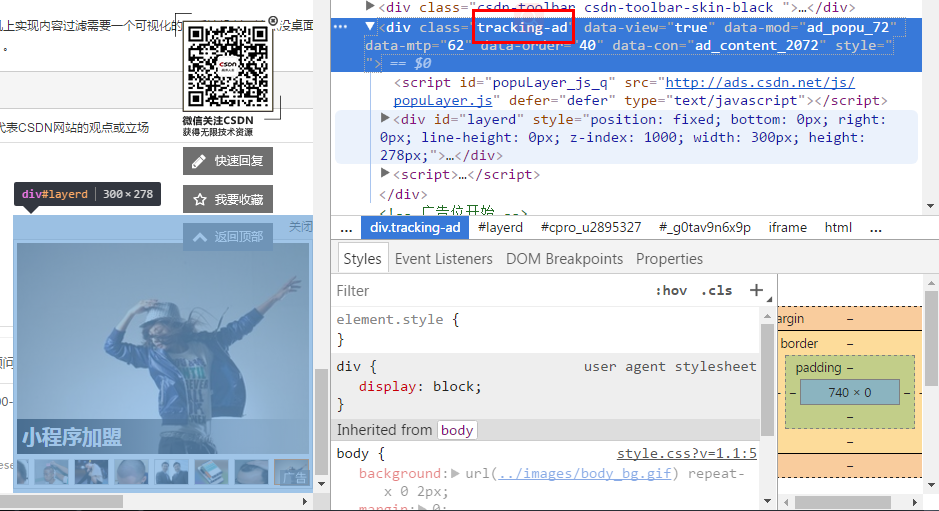The height and width of the screenshot is (511, 939).
Task: Click left breadcrumb overflow ellipsis
Action: tap(346, 228)
